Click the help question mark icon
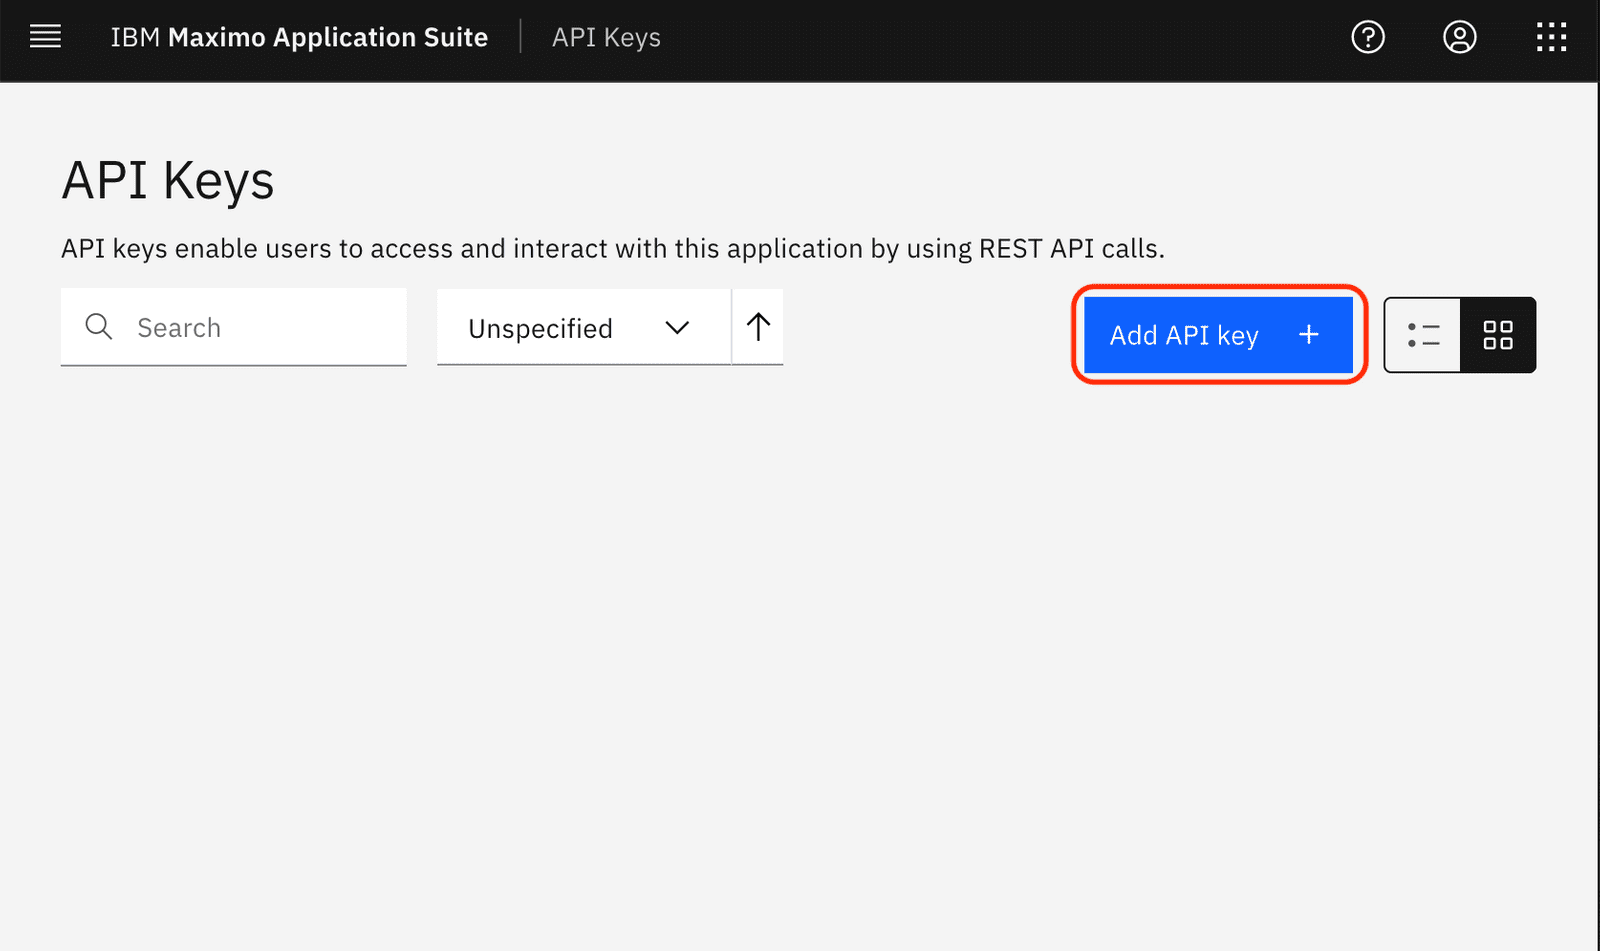 [x=1367, y=37]
